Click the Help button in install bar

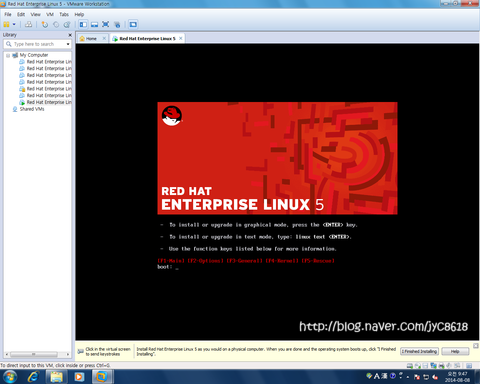pyautogui.click(x=455, y=351)
